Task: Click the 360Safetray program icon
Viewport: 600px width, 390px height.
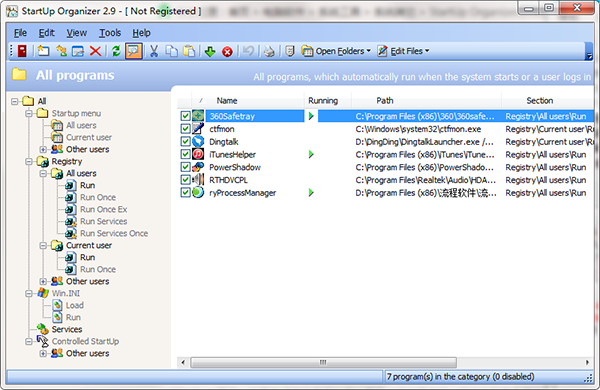Action: [x=198, y=116]
